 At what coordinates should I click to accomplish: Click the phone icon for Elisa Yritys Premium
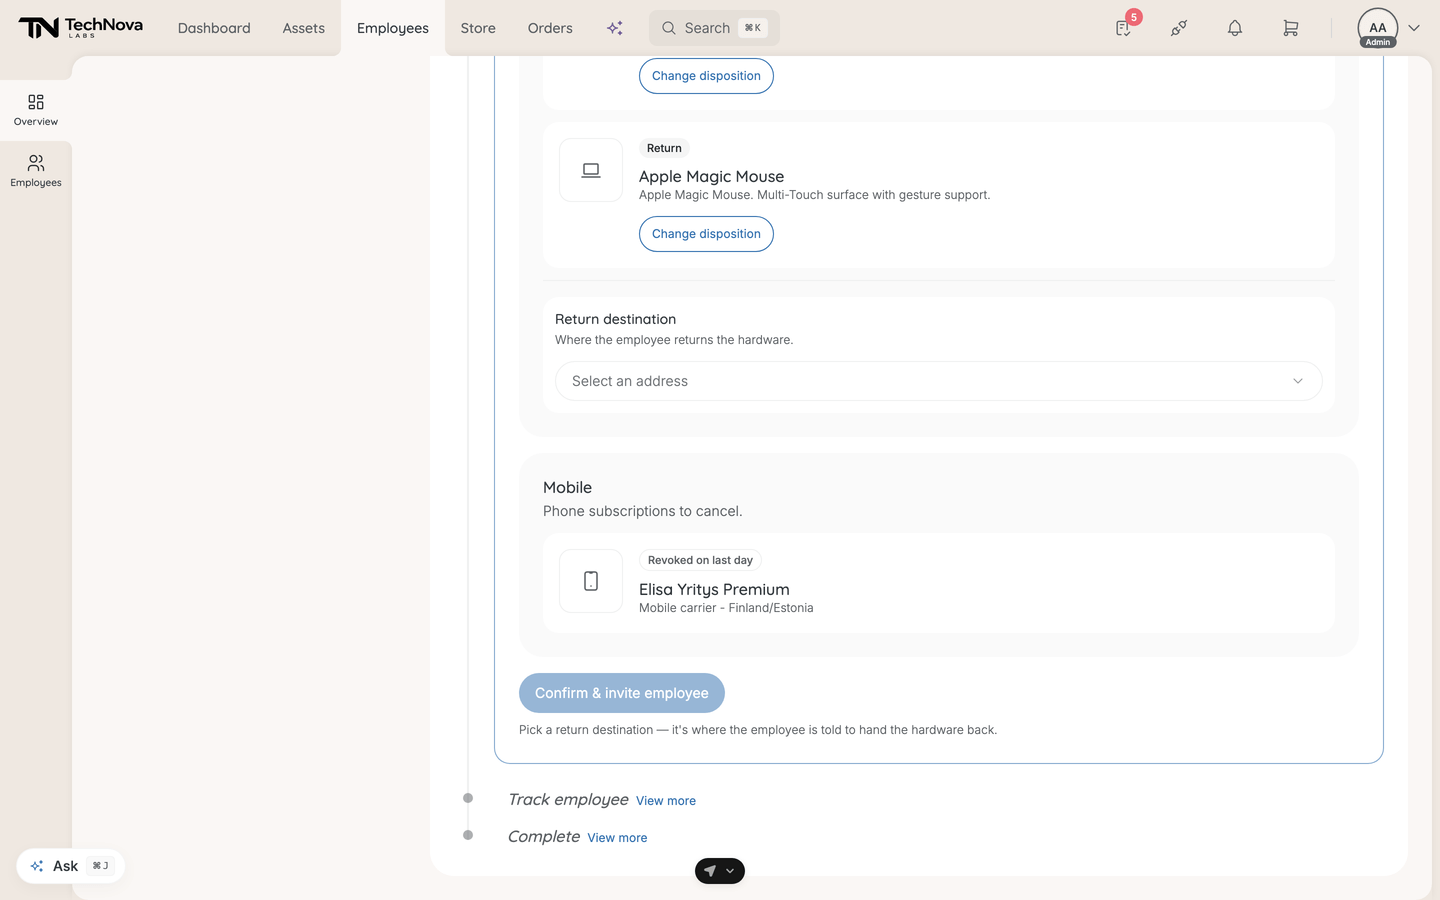click(x=591, y=581)
